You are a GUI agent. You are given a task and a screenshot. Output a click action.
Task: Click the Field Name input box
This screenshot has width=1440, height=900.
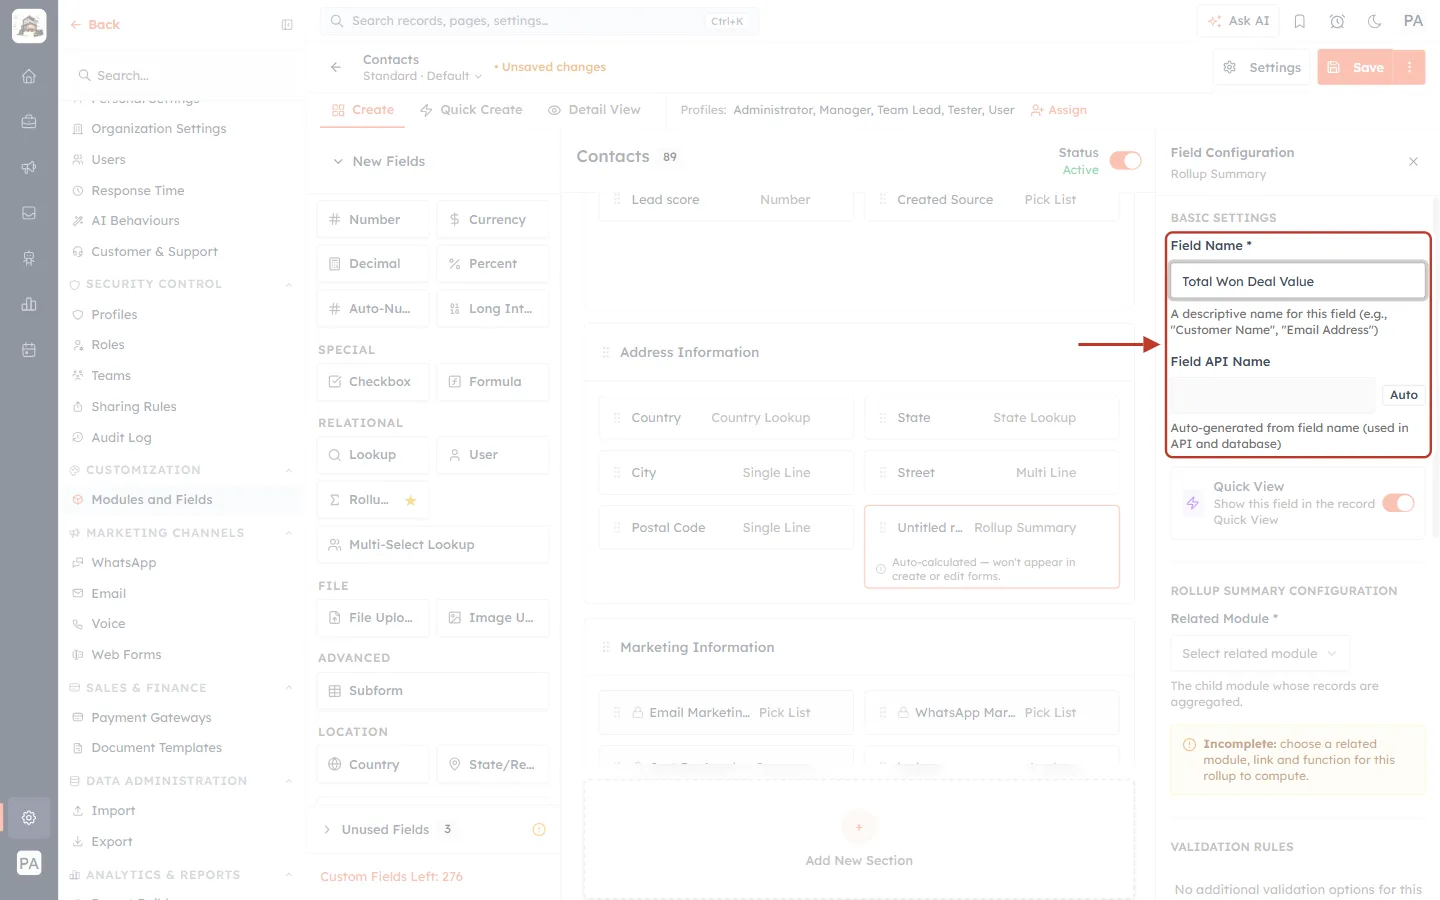pyautogui.click(x=1298, y=281)
